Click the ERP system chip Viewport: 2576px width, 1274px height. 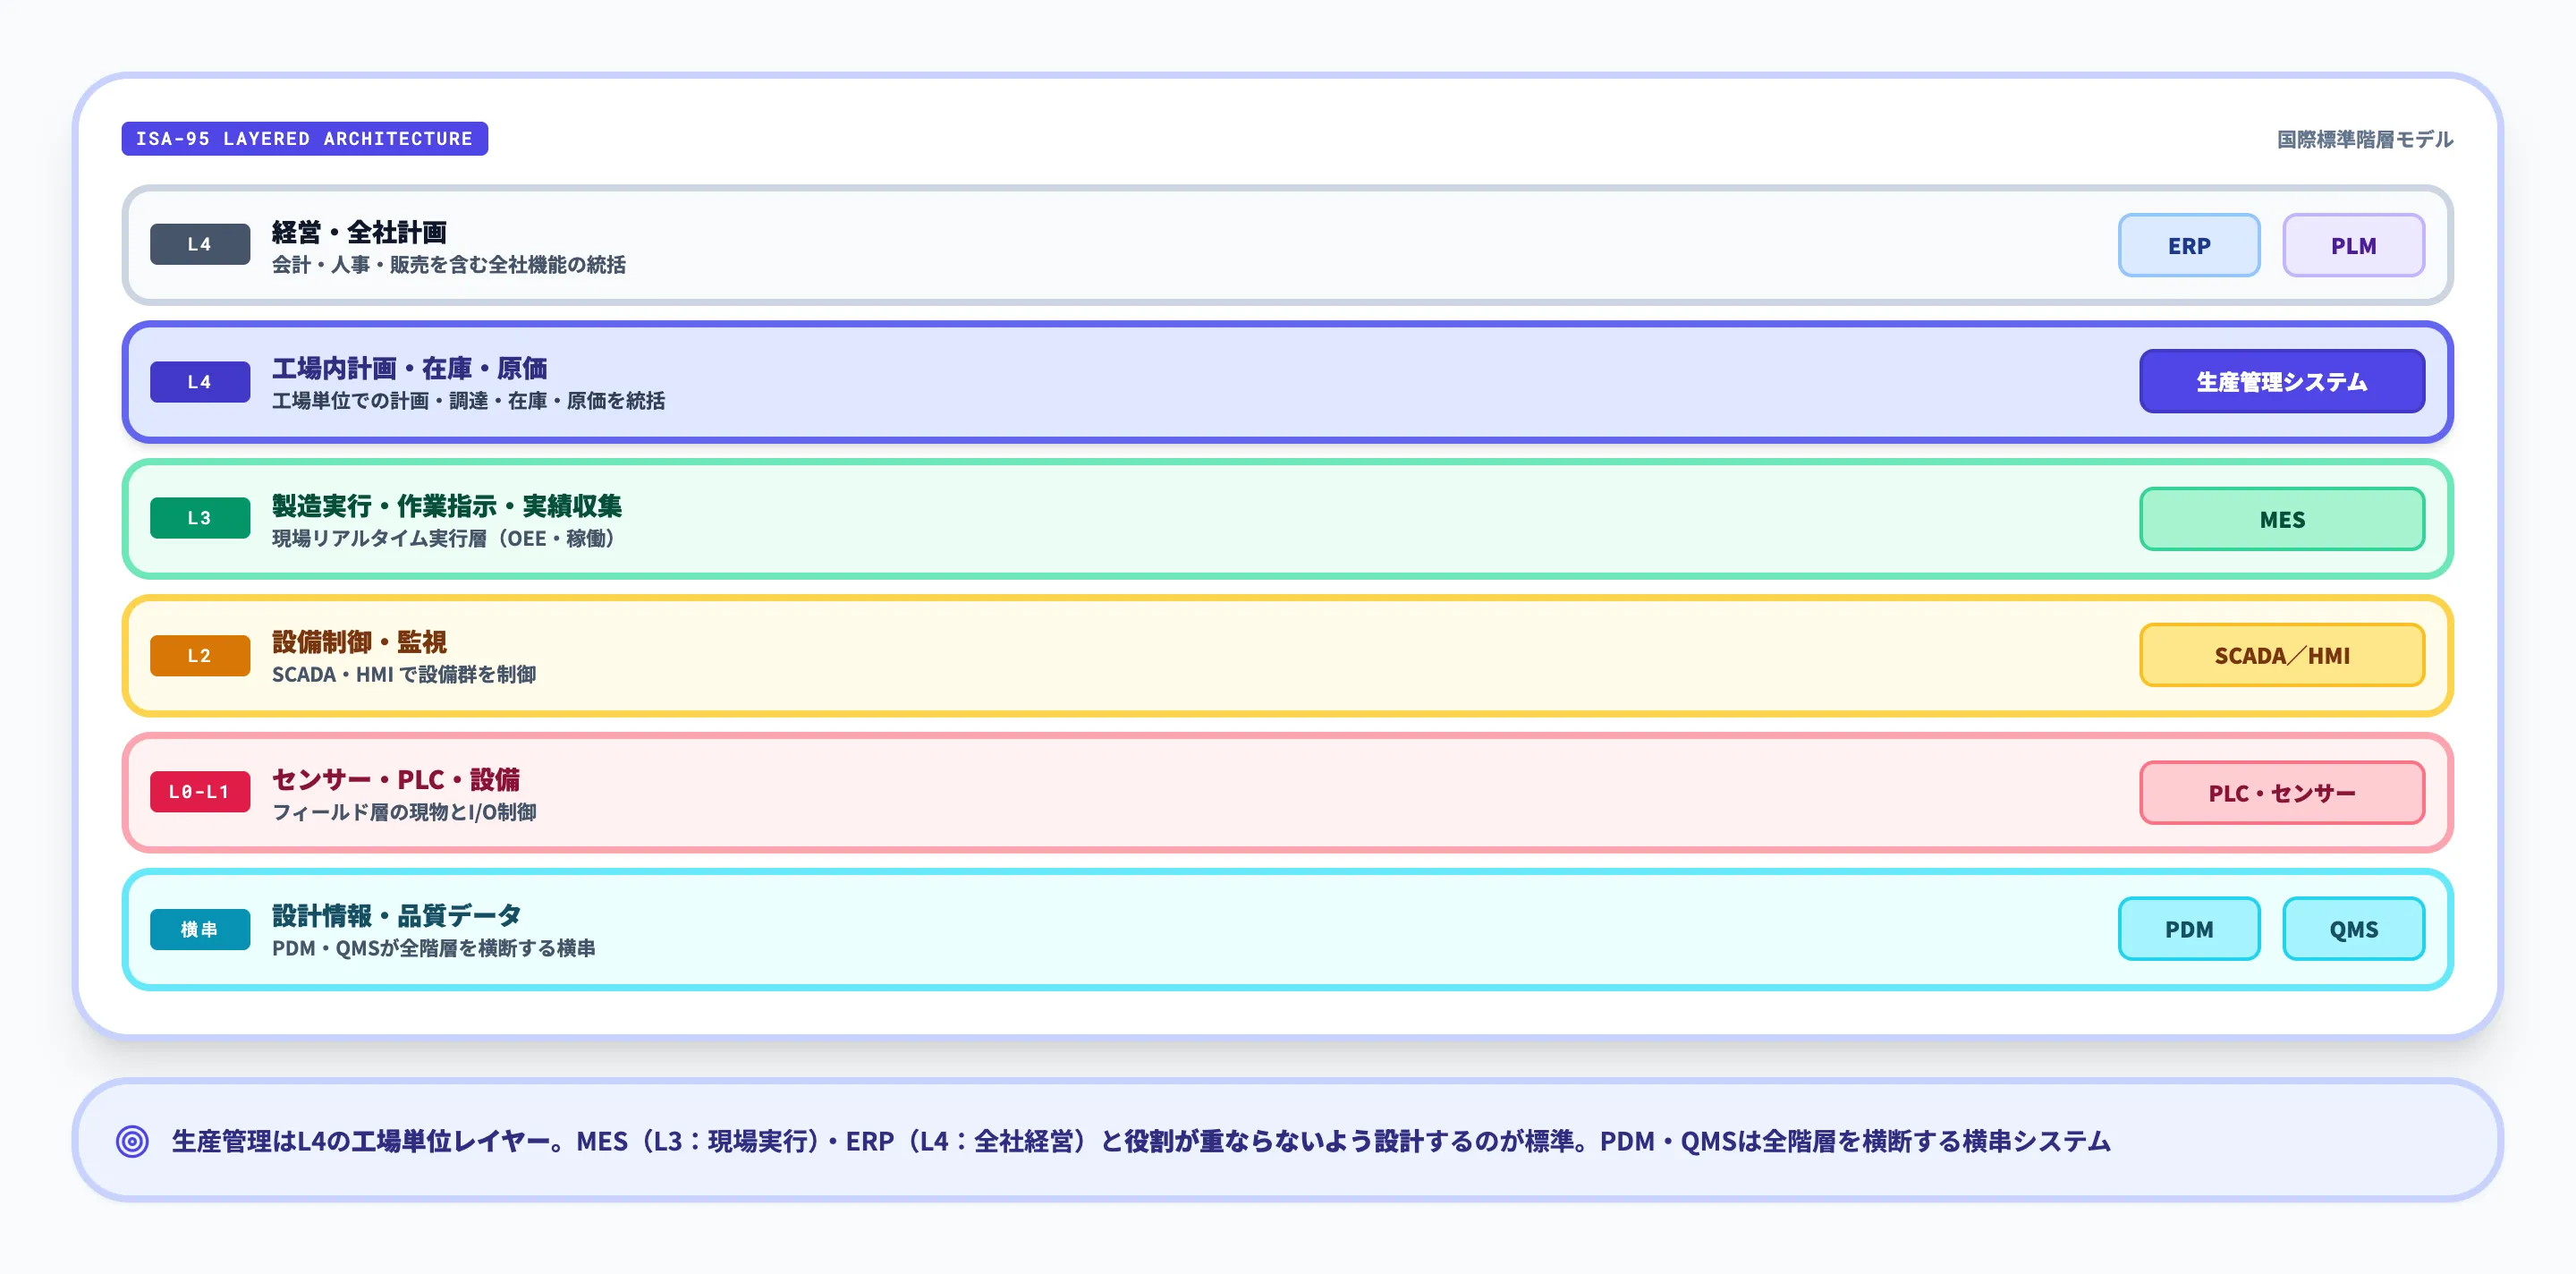click(2188, 245)
